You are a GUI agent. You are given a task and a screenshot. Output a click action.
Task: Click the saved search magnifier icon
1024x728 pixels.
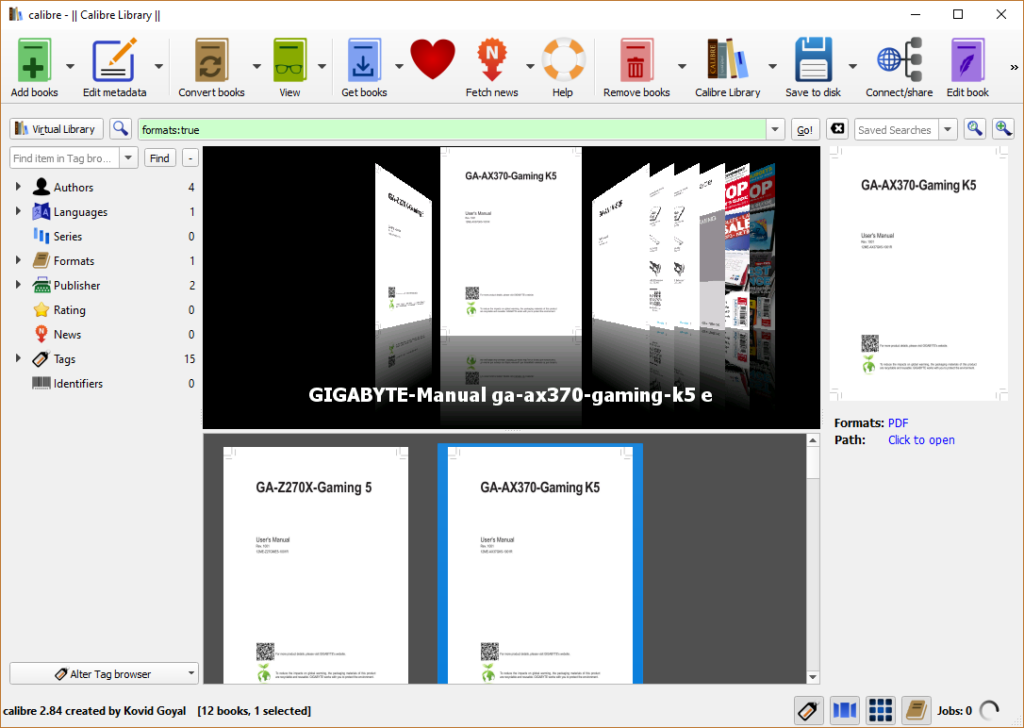coord(974,129)
